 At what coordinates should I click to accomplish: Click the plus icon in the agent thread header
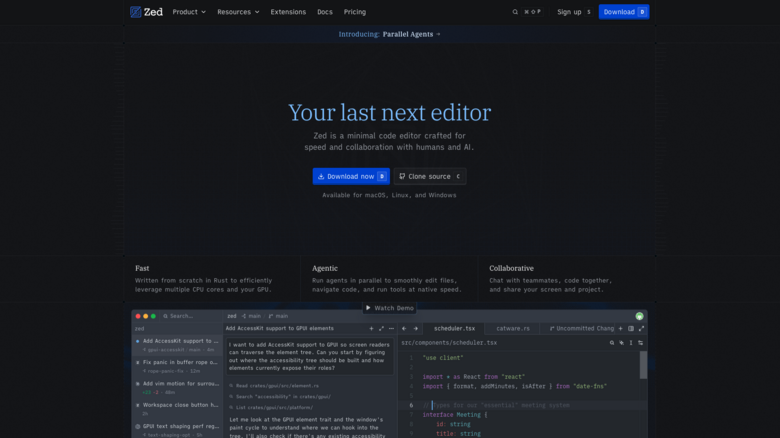371,328
